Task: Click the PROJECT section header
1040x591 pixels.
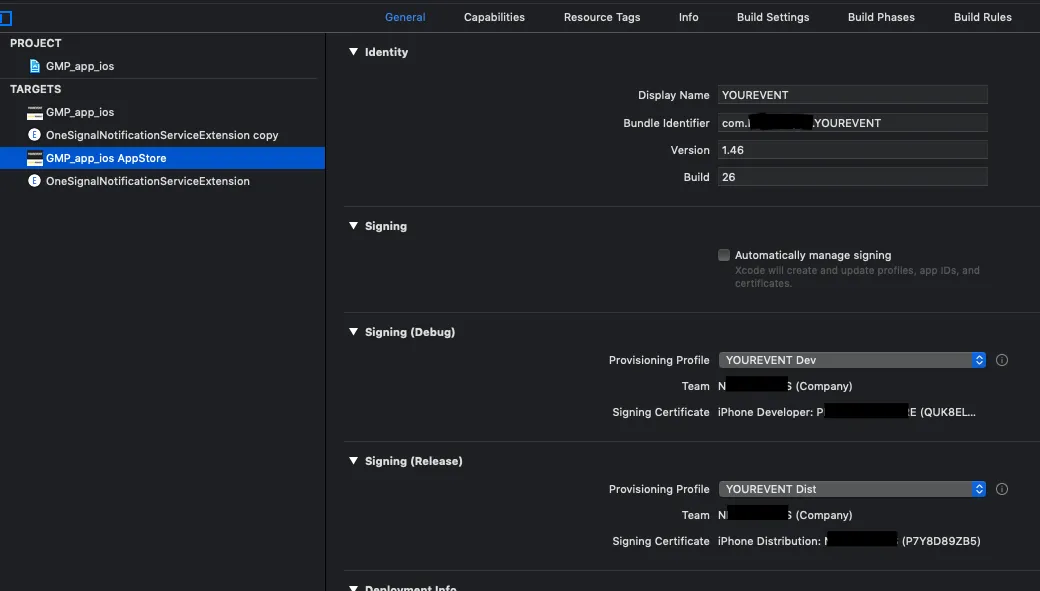Action: point(36,43)
